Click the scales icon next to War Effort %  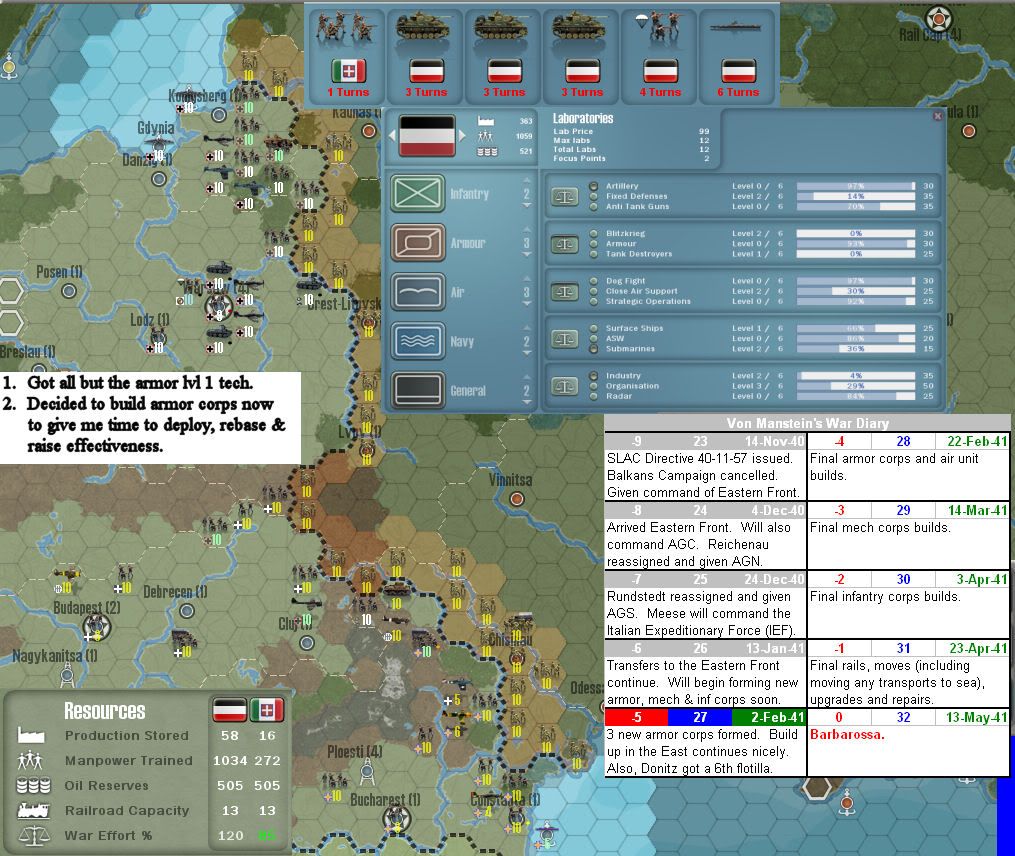click(34, 835)
